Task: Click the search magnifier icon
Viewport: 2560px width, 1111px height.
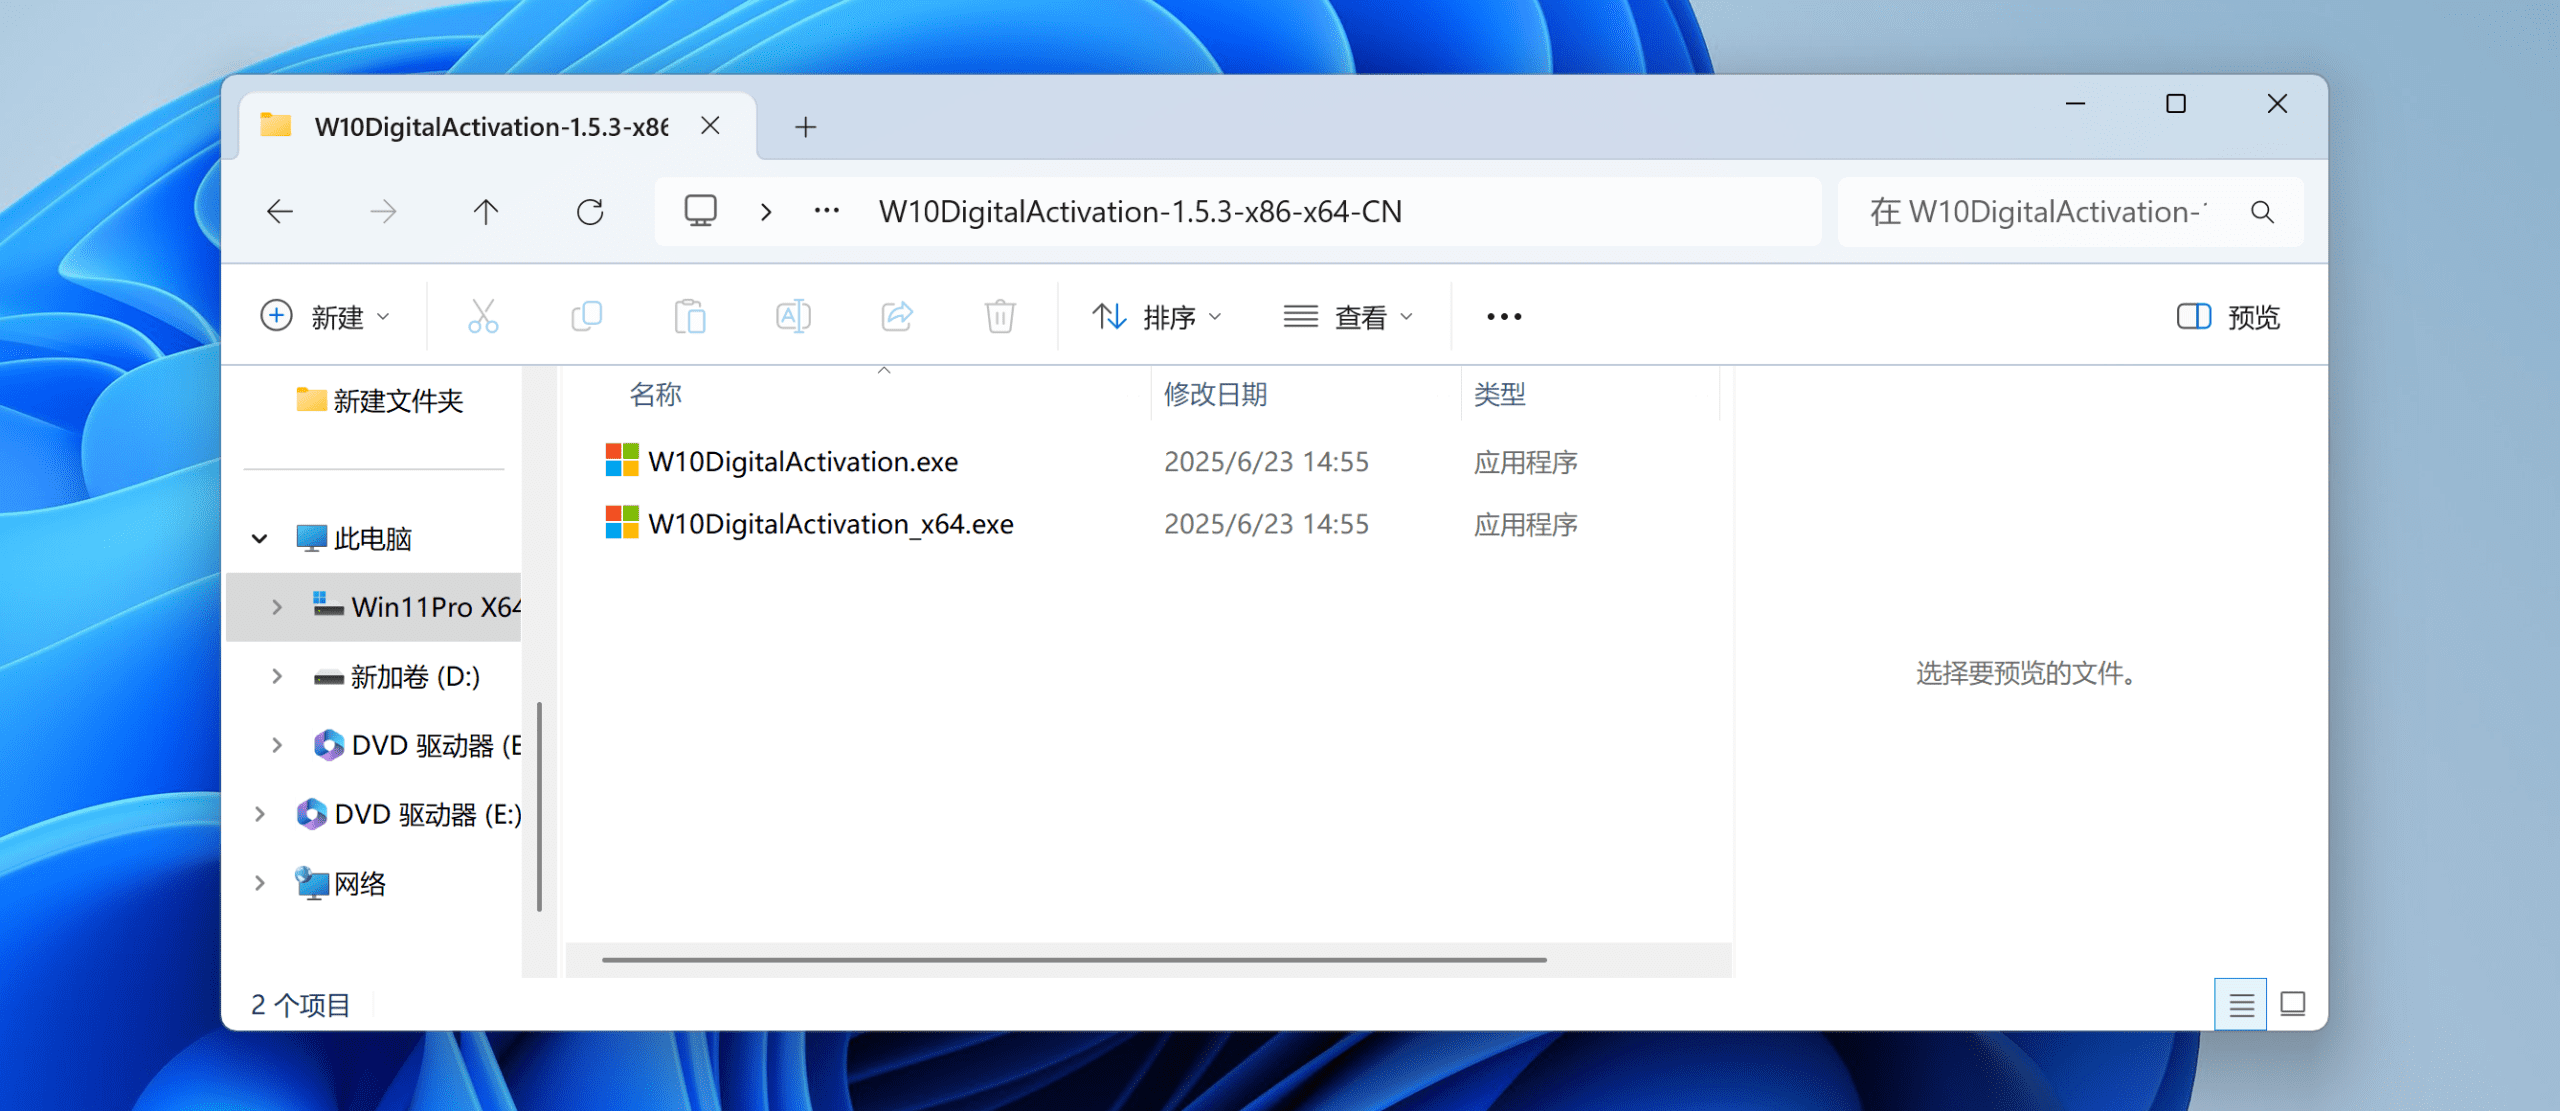Action: pyautogui.click(x=2262, y=212)
